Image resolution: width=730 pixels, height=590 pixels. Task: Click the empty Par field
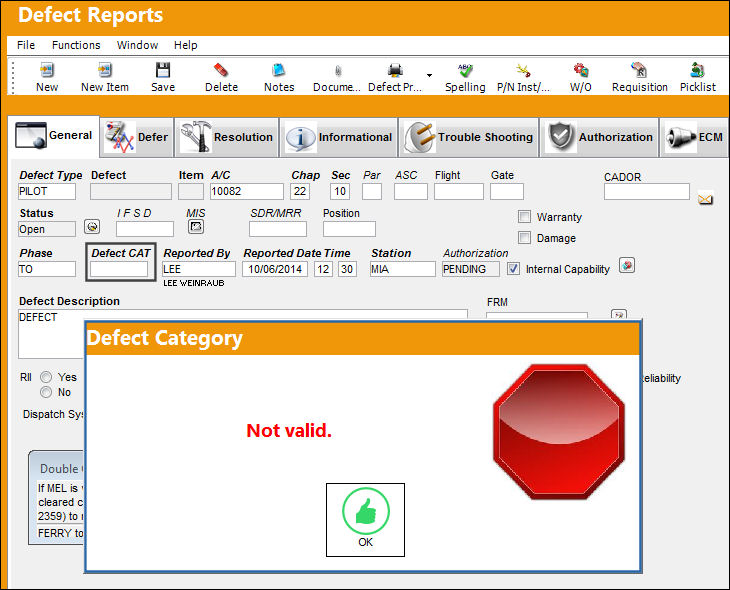click(x=372, y=191)
